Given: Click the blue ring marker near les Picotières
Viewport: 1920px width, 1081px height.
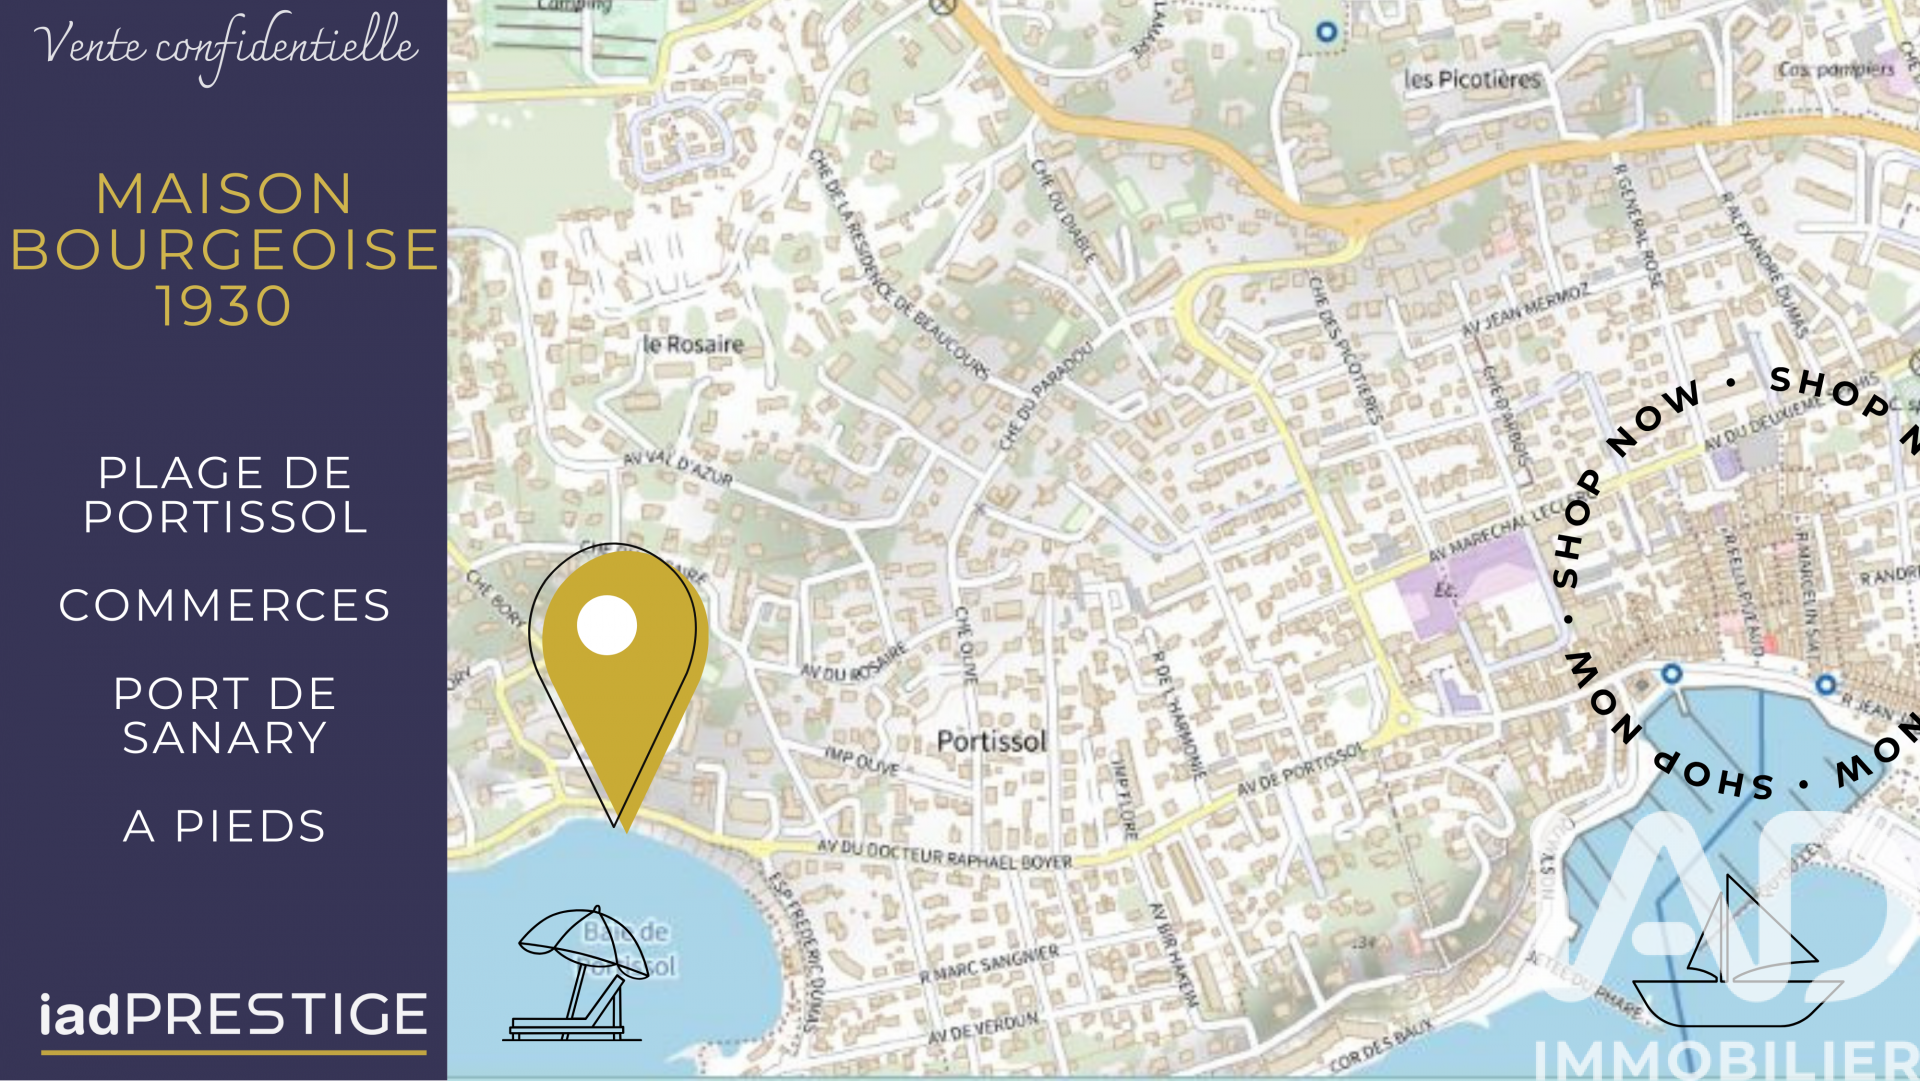Looking at the screenshot, I should 1326,32.
